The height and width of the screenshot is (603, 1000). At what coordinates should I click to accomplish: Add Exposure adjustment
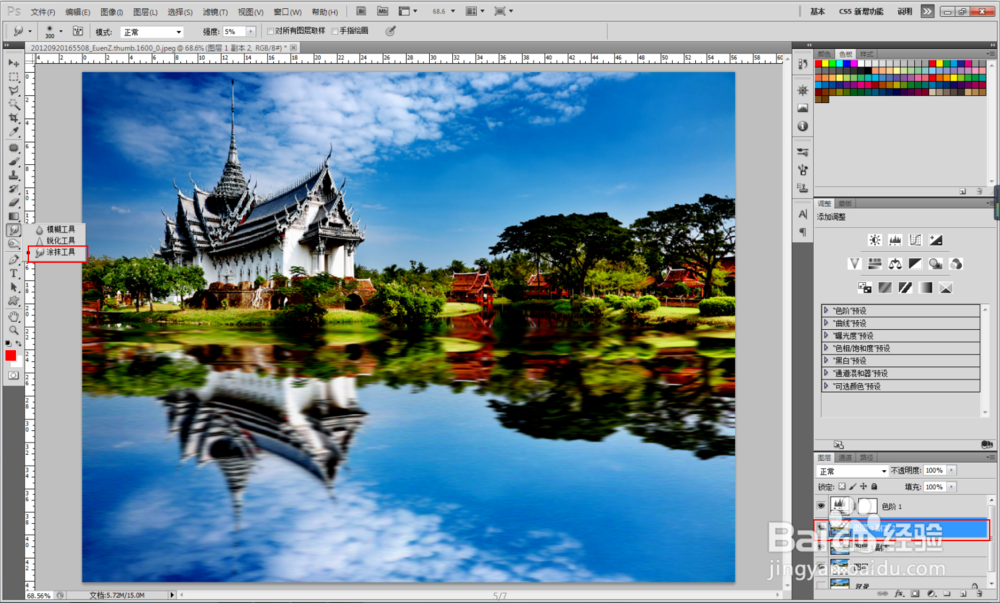pos(936,240)
